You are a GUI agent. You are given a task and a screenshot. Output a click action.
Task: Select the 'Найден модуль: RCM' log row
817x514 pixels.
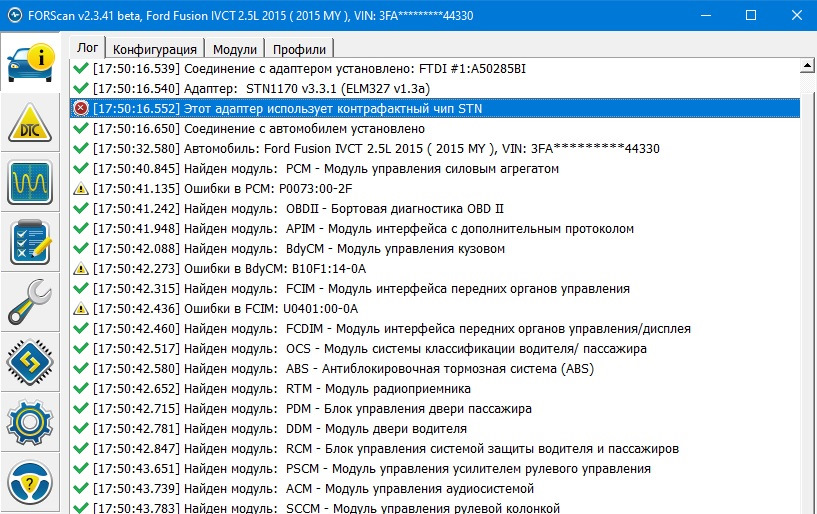click(x=435, y=448)
